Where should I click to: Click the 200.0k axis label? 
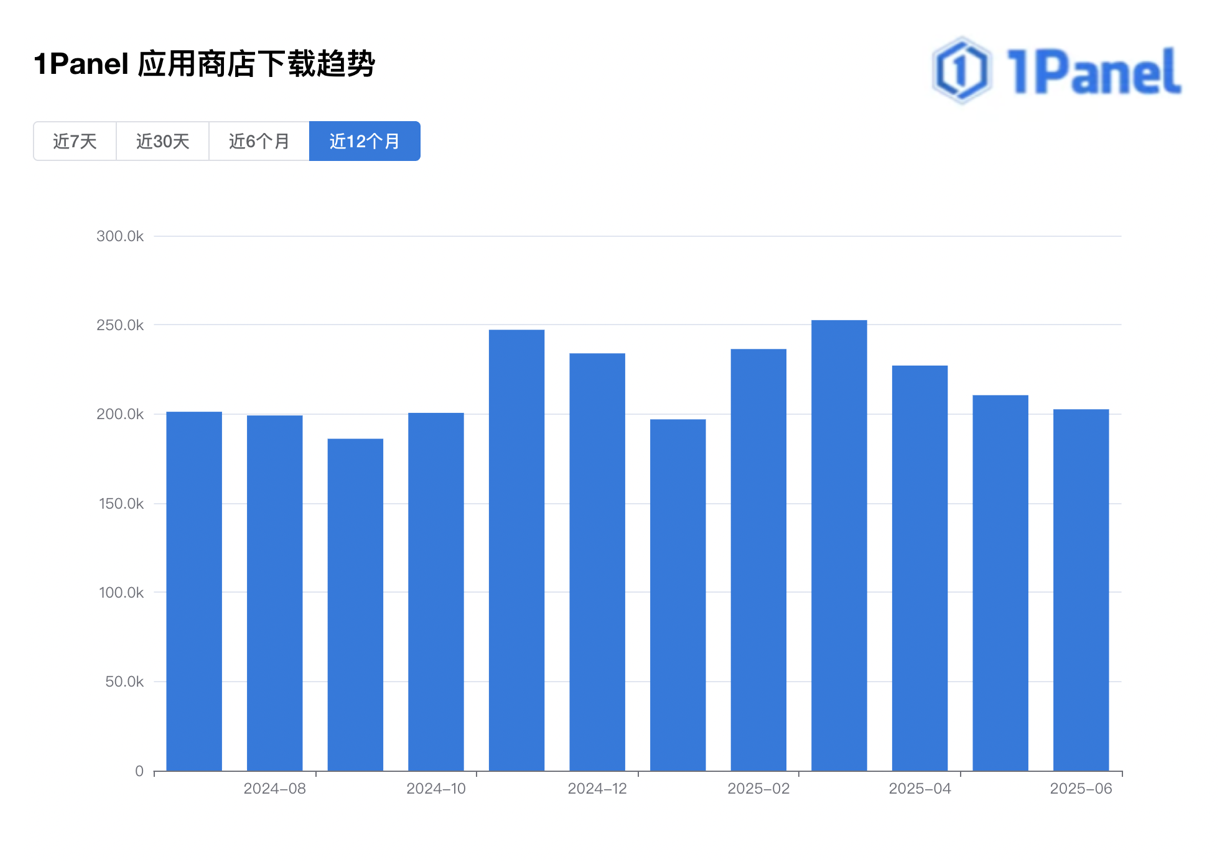coord(120,414)
